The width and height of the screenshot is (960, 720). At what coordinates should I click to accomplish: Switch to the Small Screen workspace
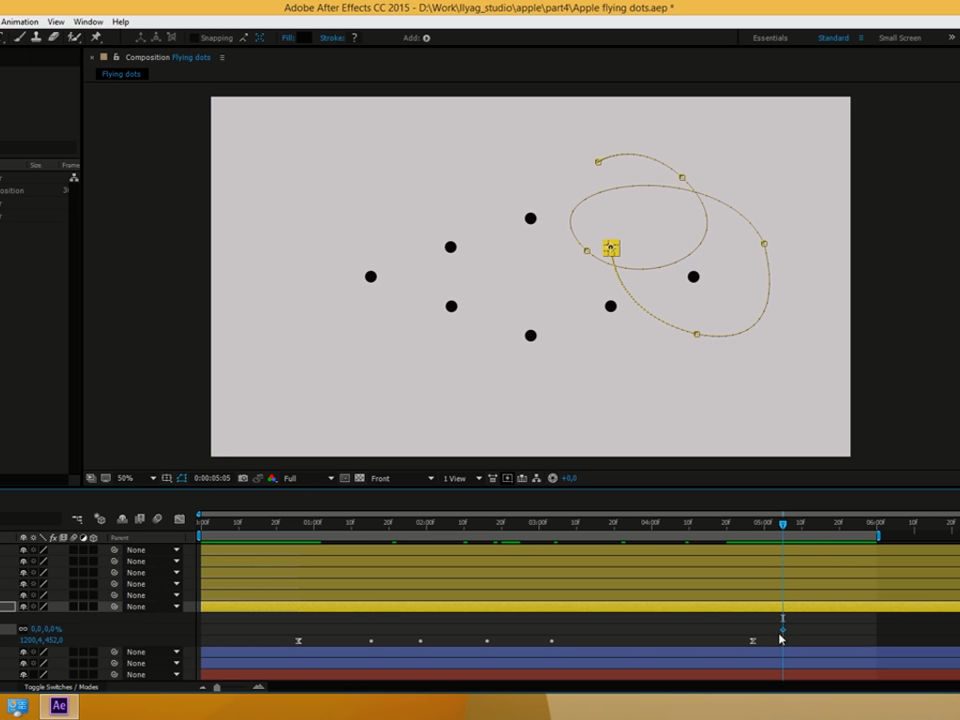(900, 38)
